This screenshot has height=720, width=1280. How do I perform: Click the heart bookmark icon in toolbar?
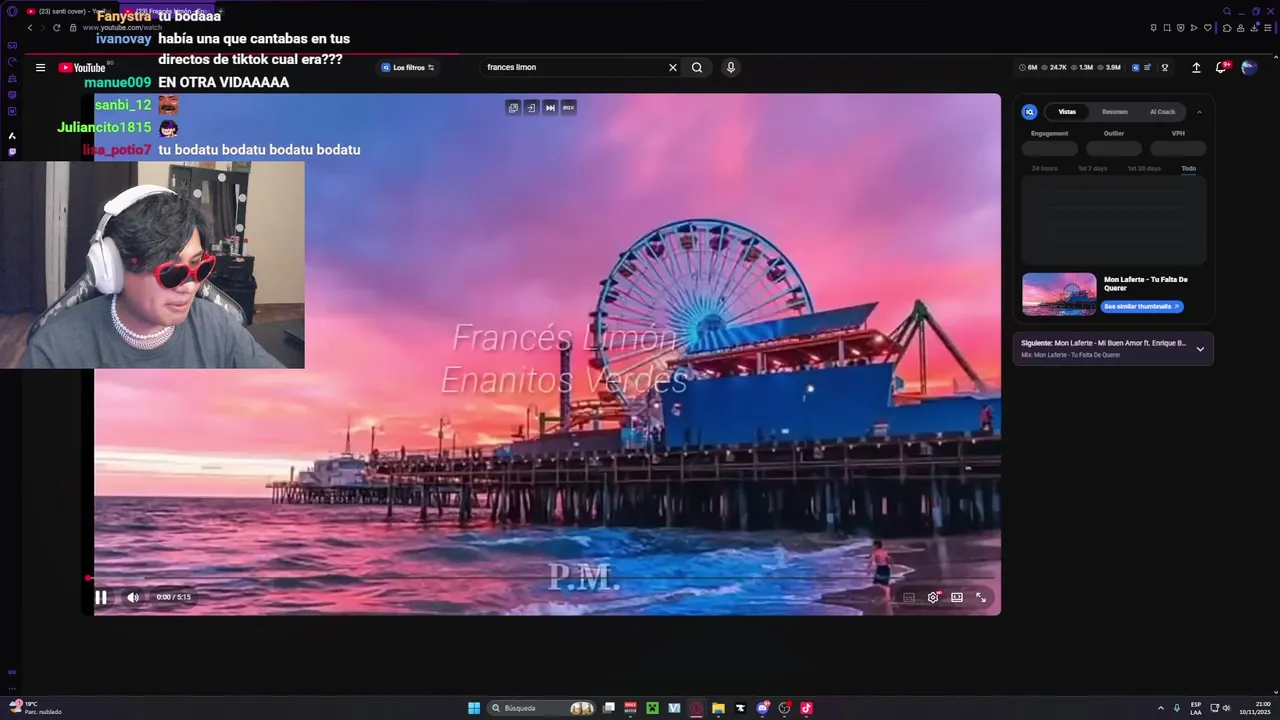coord(1207,28)
